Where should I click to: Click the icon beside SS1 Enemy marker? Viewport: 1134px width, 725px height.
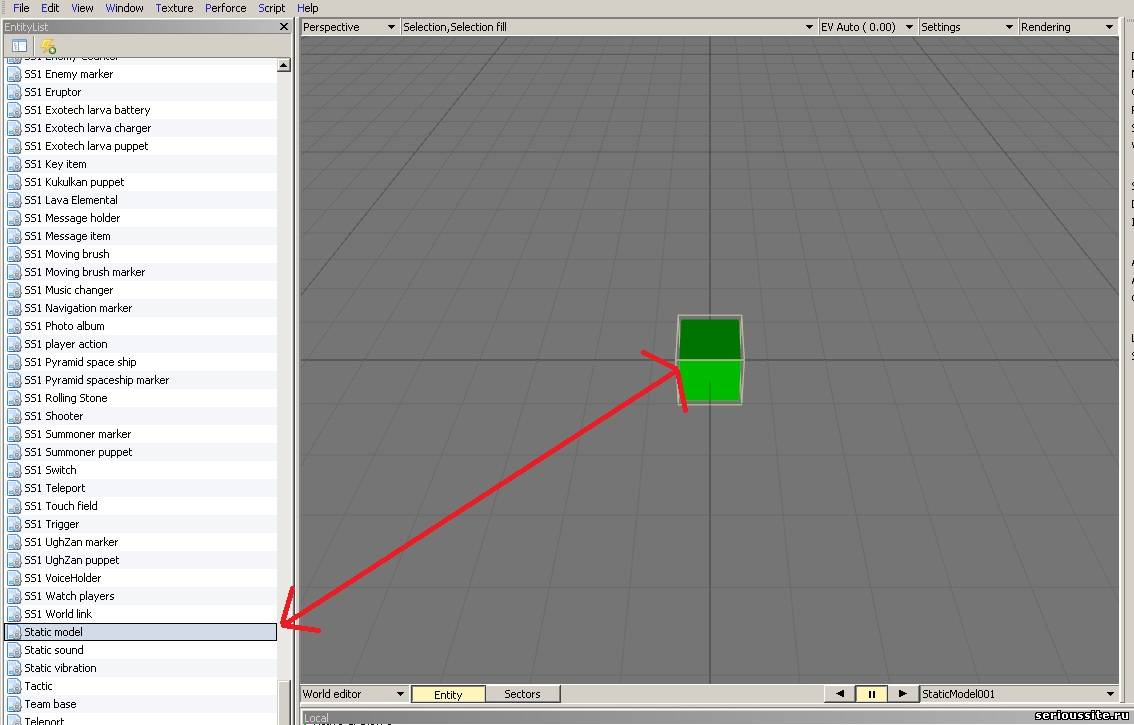(x=14, y=74)
